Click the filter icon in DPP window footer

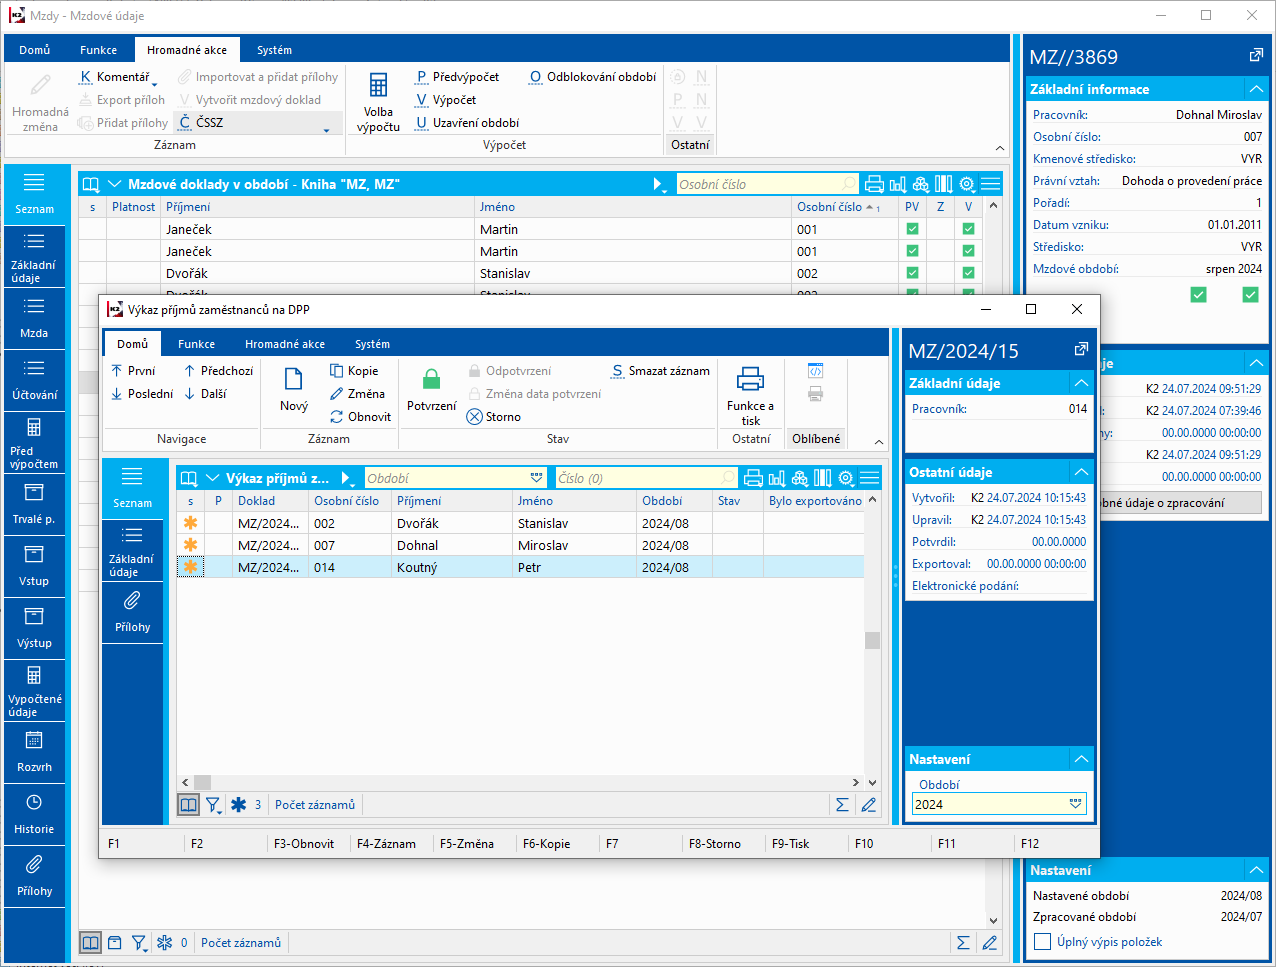(213, 804)
